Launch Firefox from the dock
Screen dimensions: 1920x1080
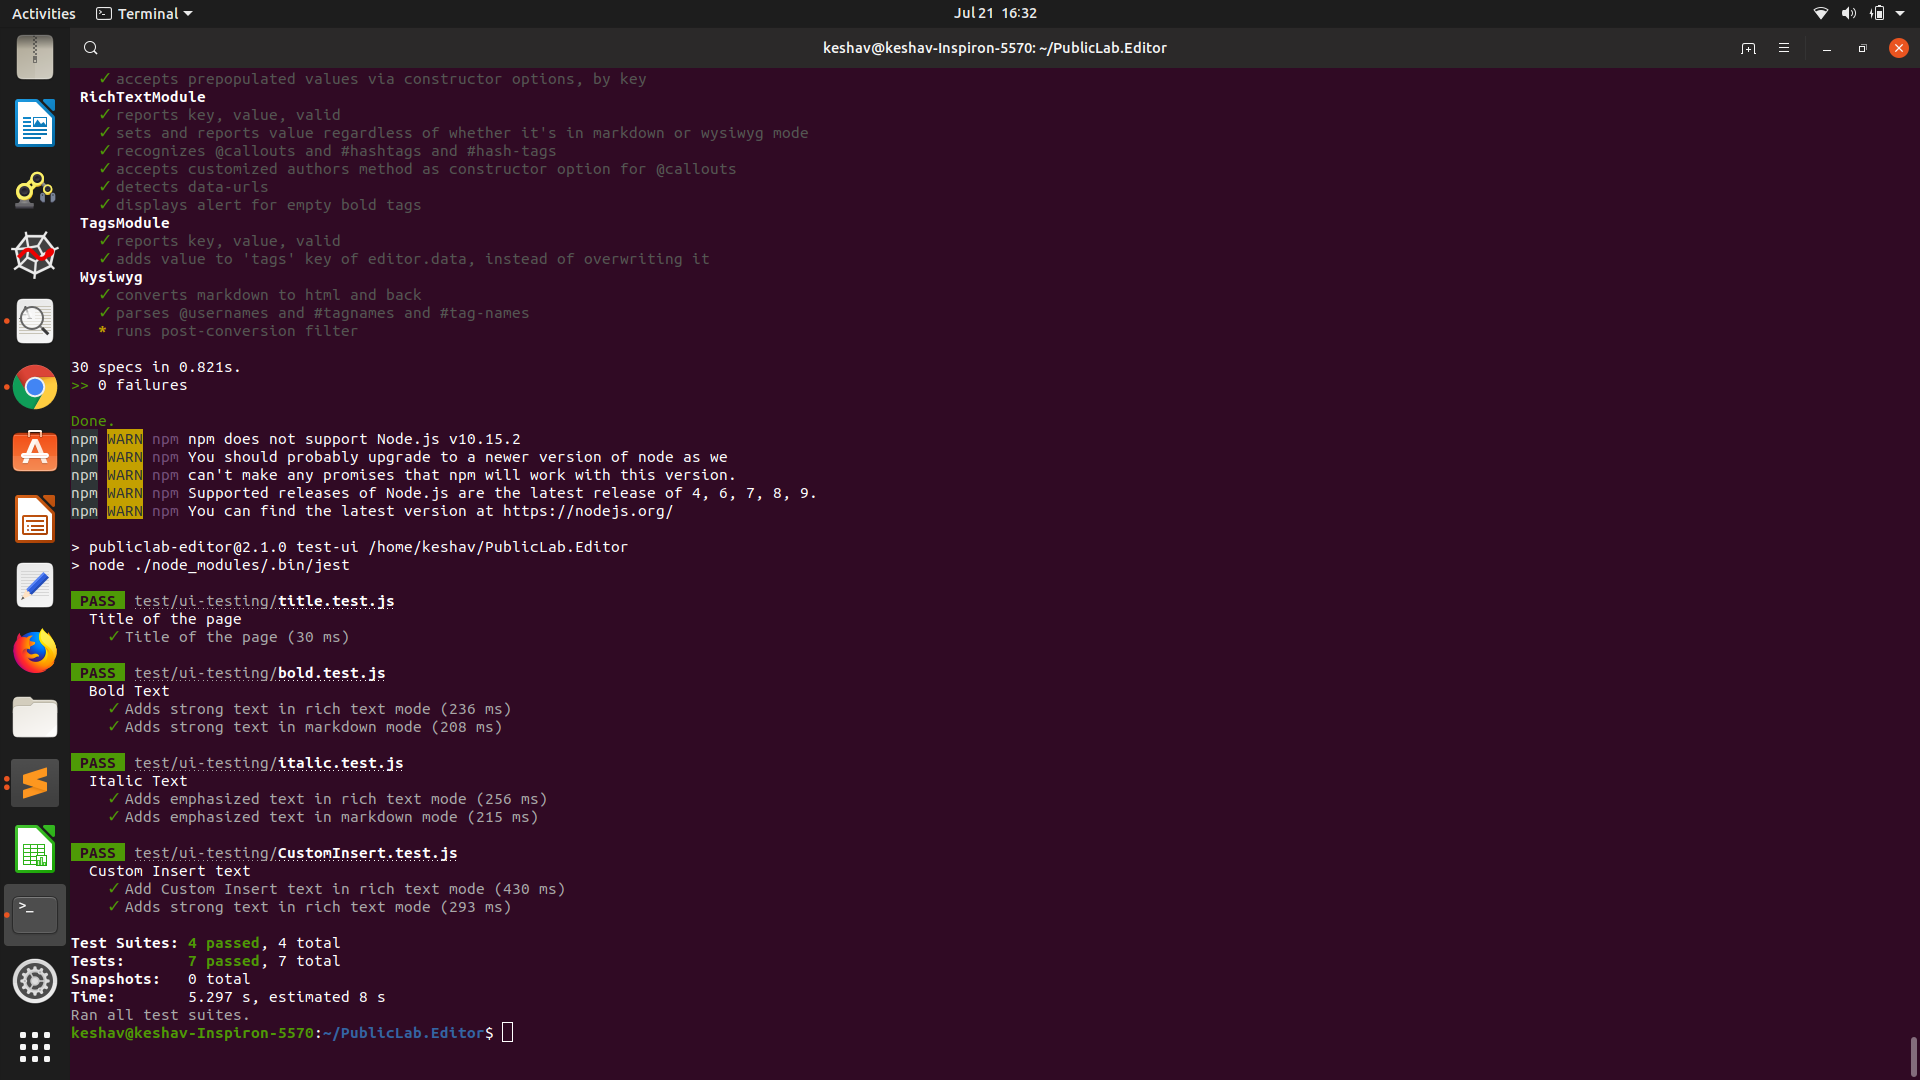click(35, 650)
